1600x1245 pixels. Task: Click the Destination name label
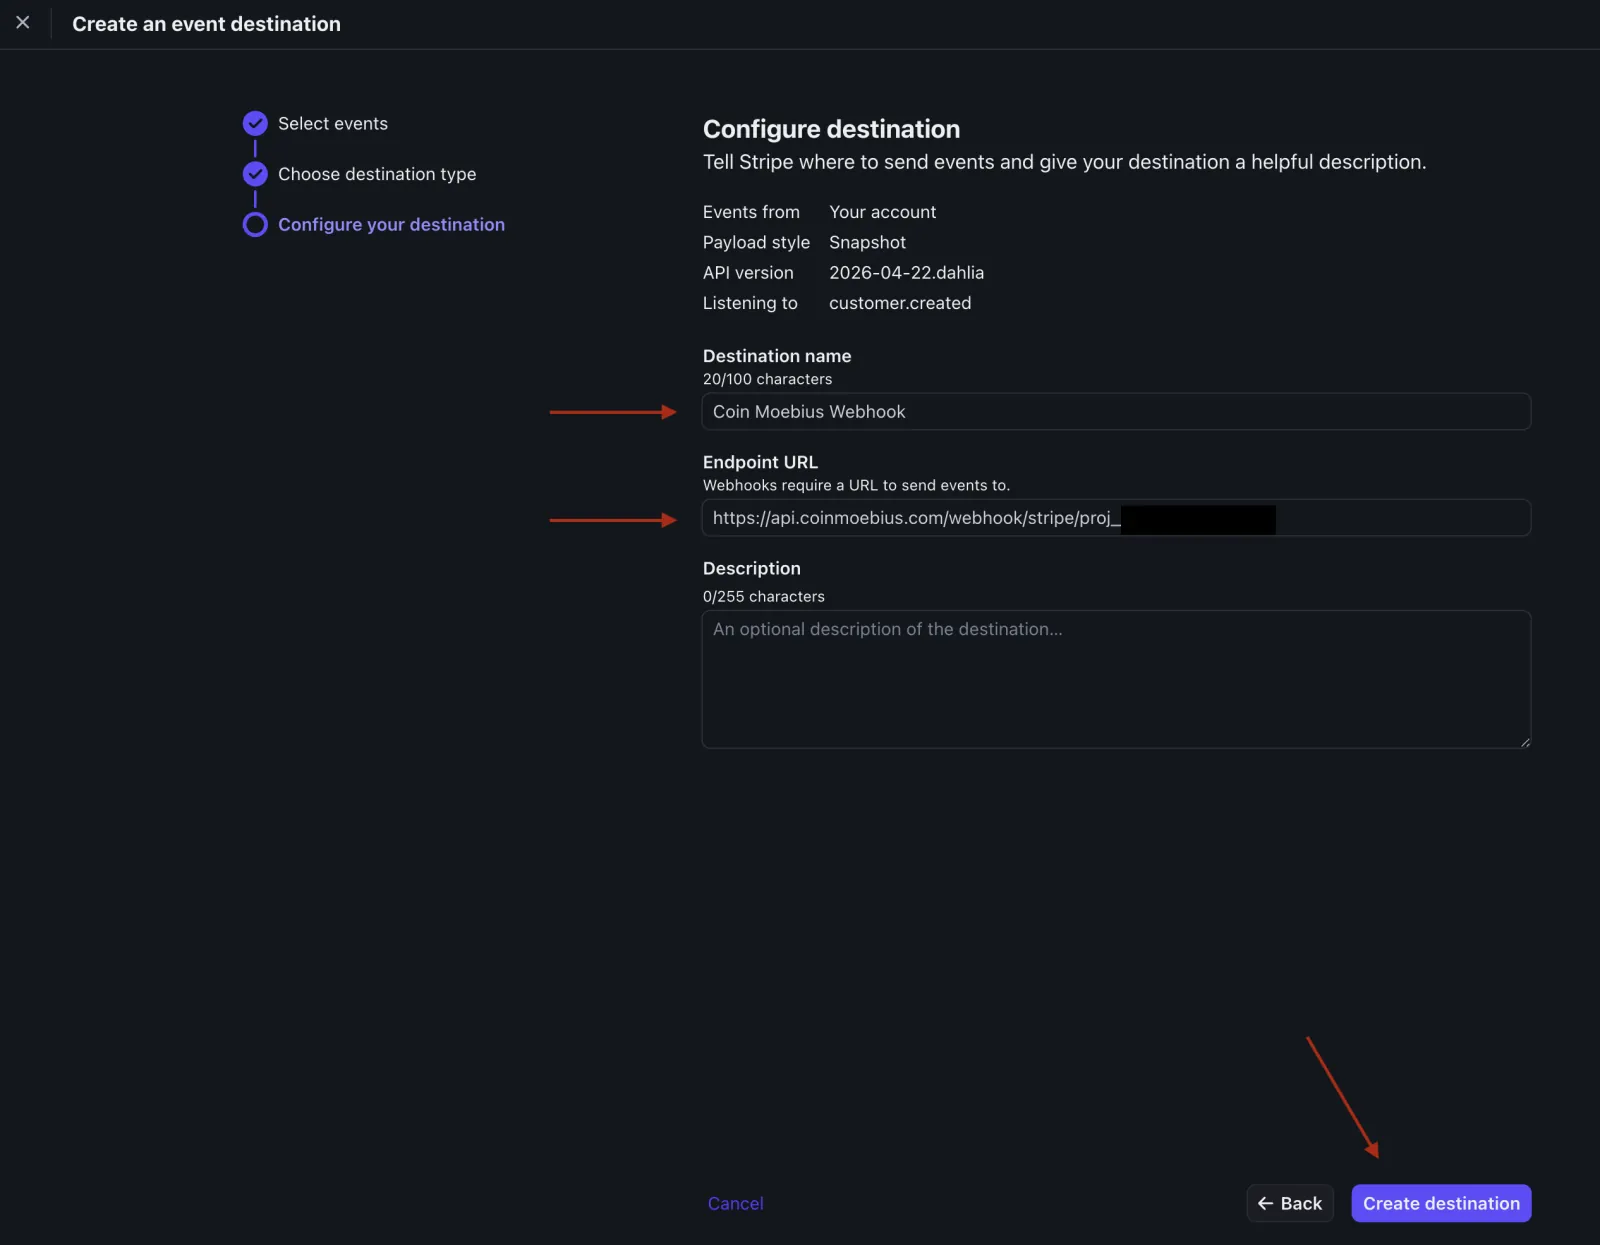pyautogui.click(x=777, y=356)
